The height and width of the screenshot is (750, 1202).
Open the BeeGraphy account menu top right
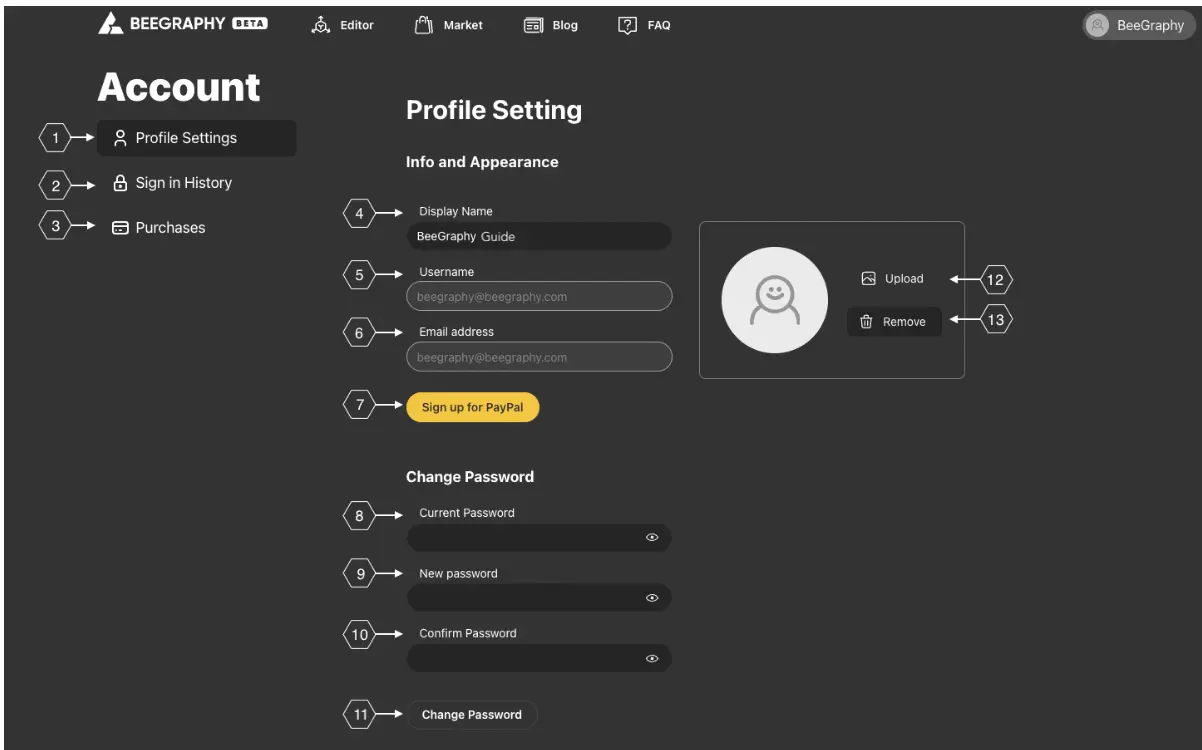point(1137,24)
